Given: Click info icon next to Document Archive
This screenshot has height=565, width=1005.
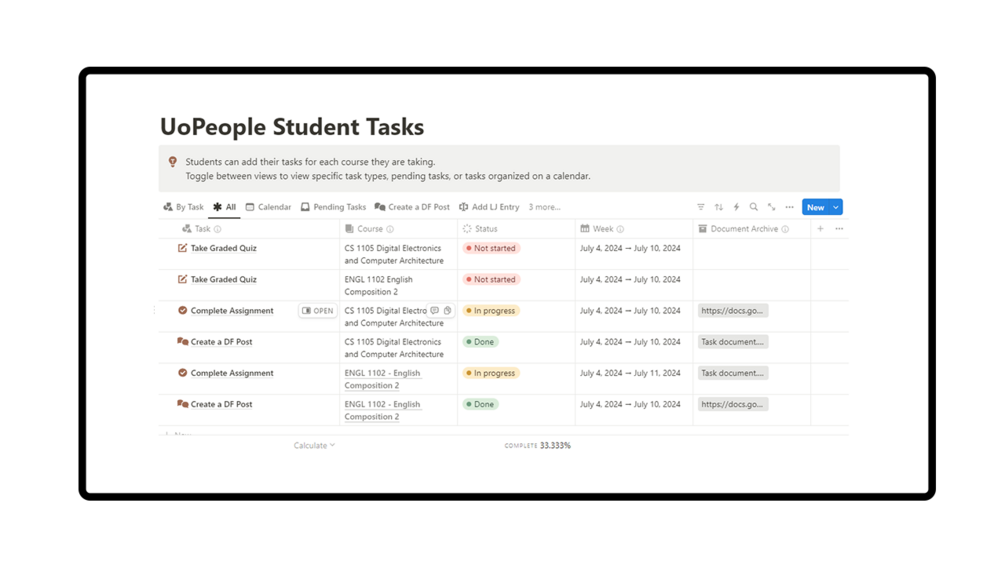Looking at the screenshot, I should (785, 229).
